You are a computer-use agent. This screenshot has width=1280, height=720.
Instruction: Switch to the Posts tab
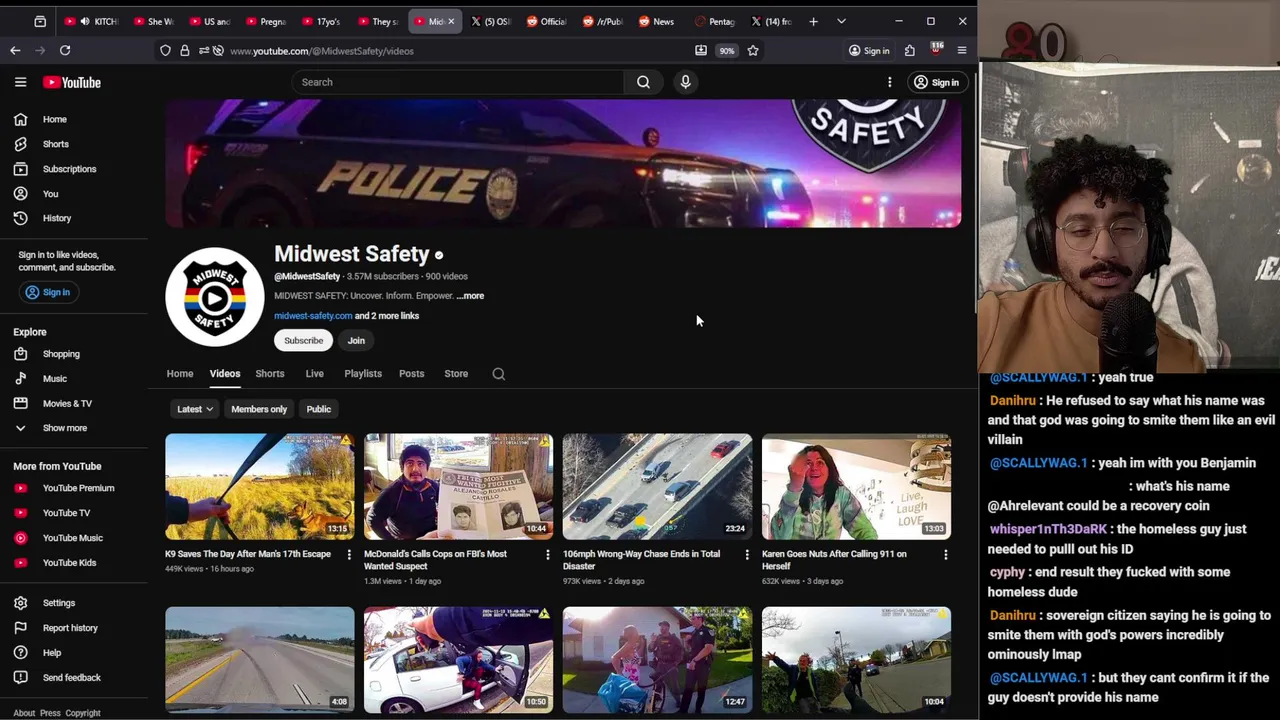(412, 374)
